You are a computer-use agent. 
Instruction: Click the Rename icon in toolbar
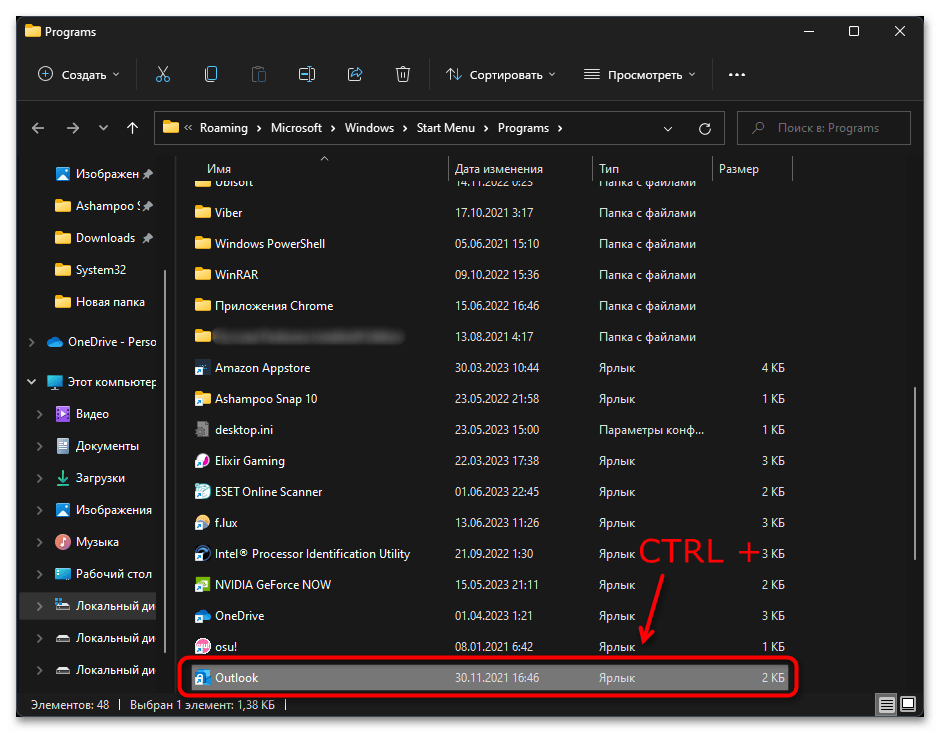[307, 74]
